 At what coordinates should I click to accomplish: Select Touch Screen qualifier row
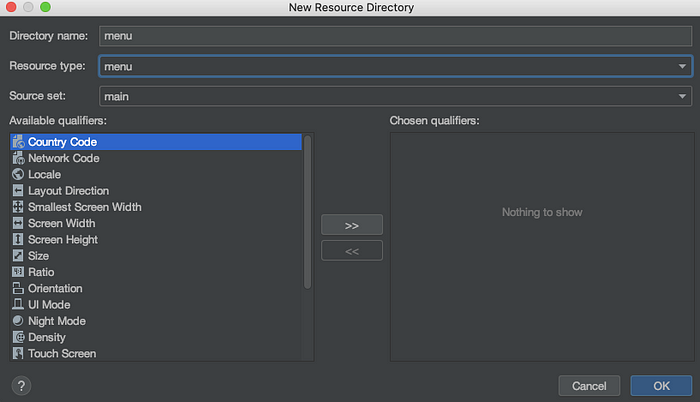pos(156,353)
